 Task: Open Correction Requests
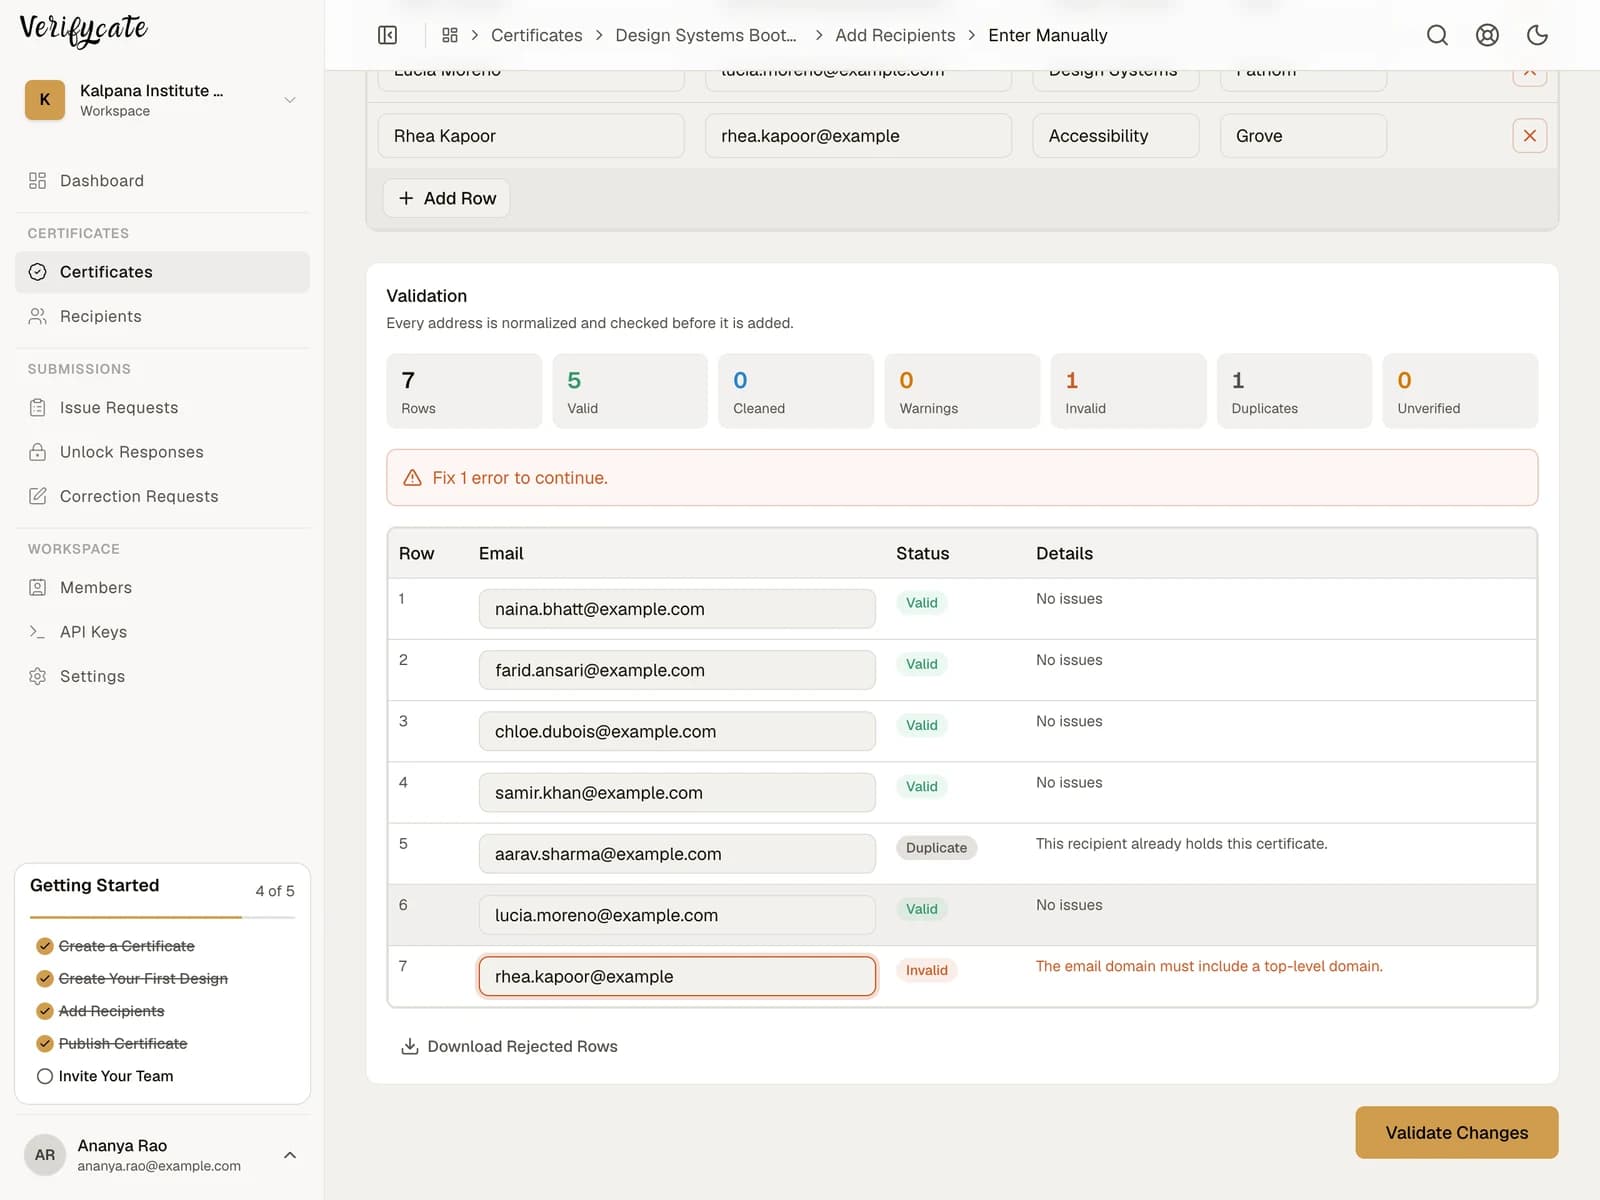point(162,496)
